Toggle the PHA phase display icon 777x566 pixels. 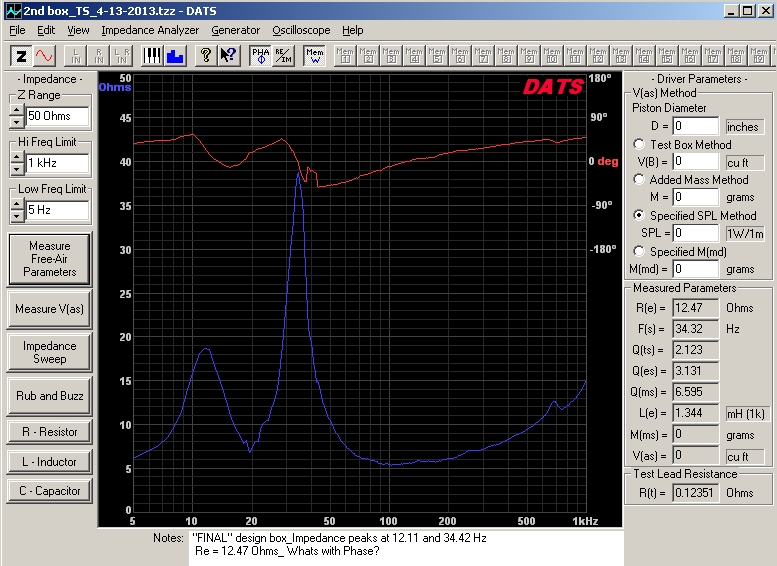point(260,56)
